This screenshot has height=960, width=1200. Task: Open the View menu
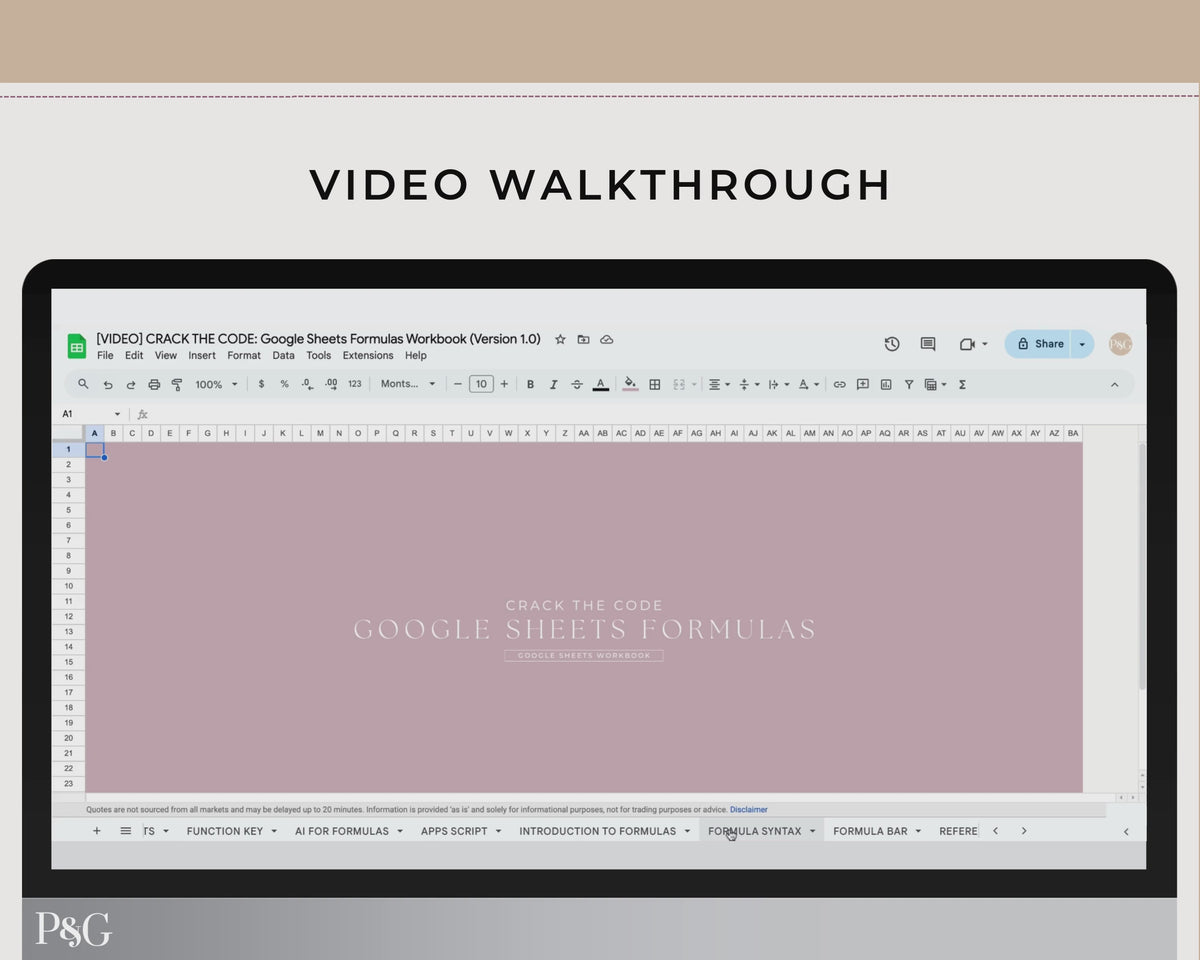click(166, 355)
